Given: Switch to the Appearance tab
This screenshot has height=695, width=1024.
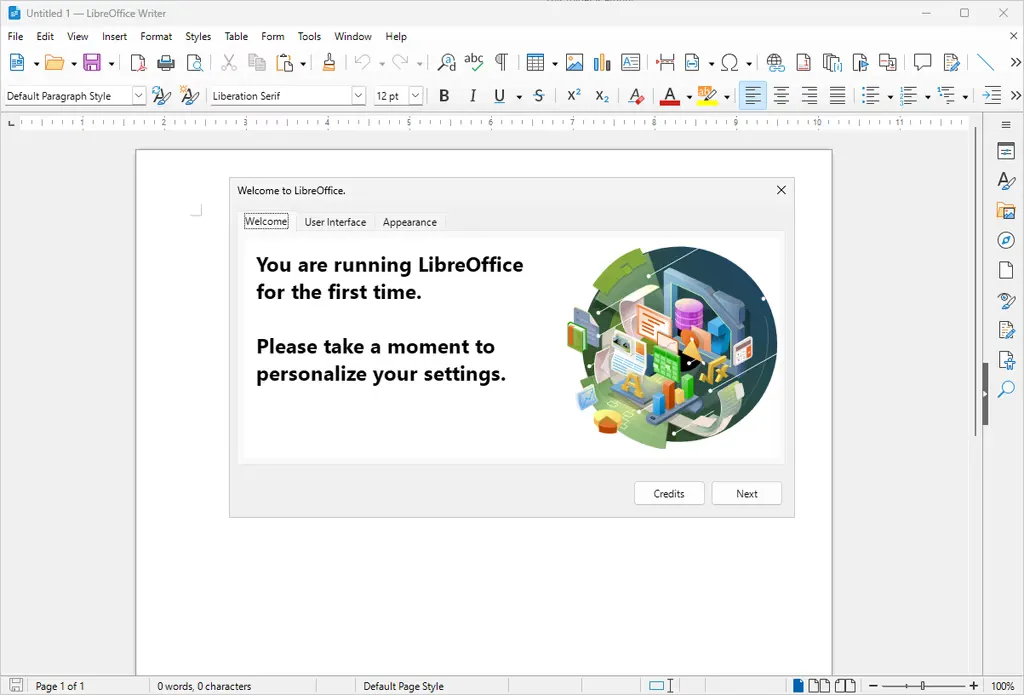Looking at the screenshot, I should tap(409, 222).
